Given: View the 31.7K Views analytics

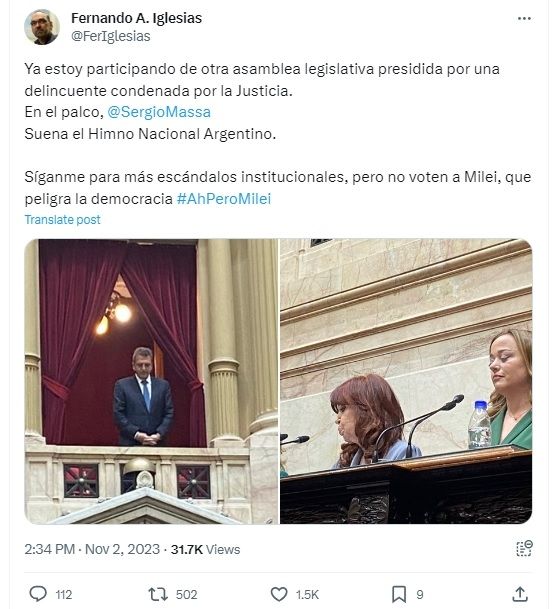Looking at the screenshot, I should pos(205,549).
